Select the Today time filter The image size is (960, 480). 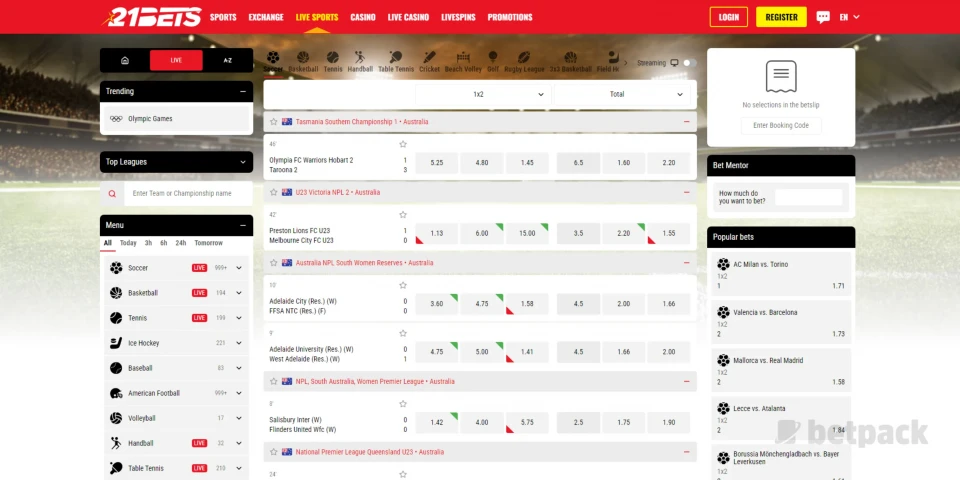[128, 243]
